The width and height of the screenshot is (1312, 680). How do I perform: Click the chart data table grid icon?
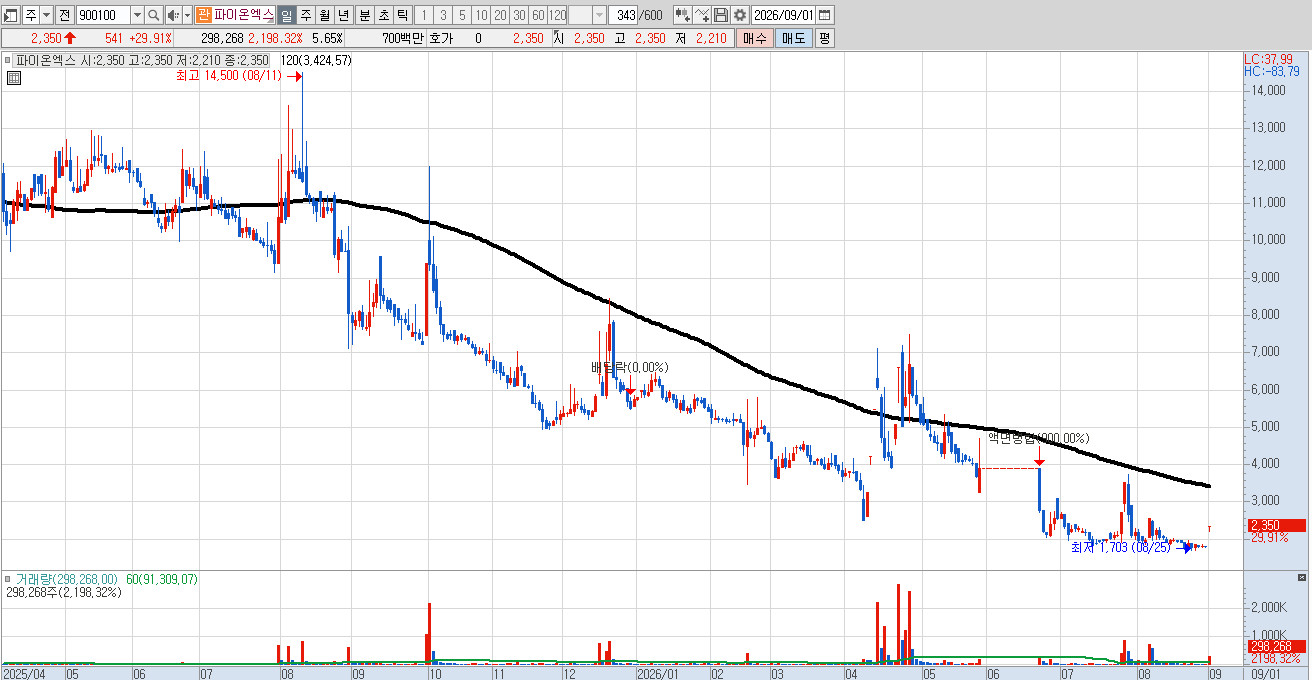click(x=14, y=76)
